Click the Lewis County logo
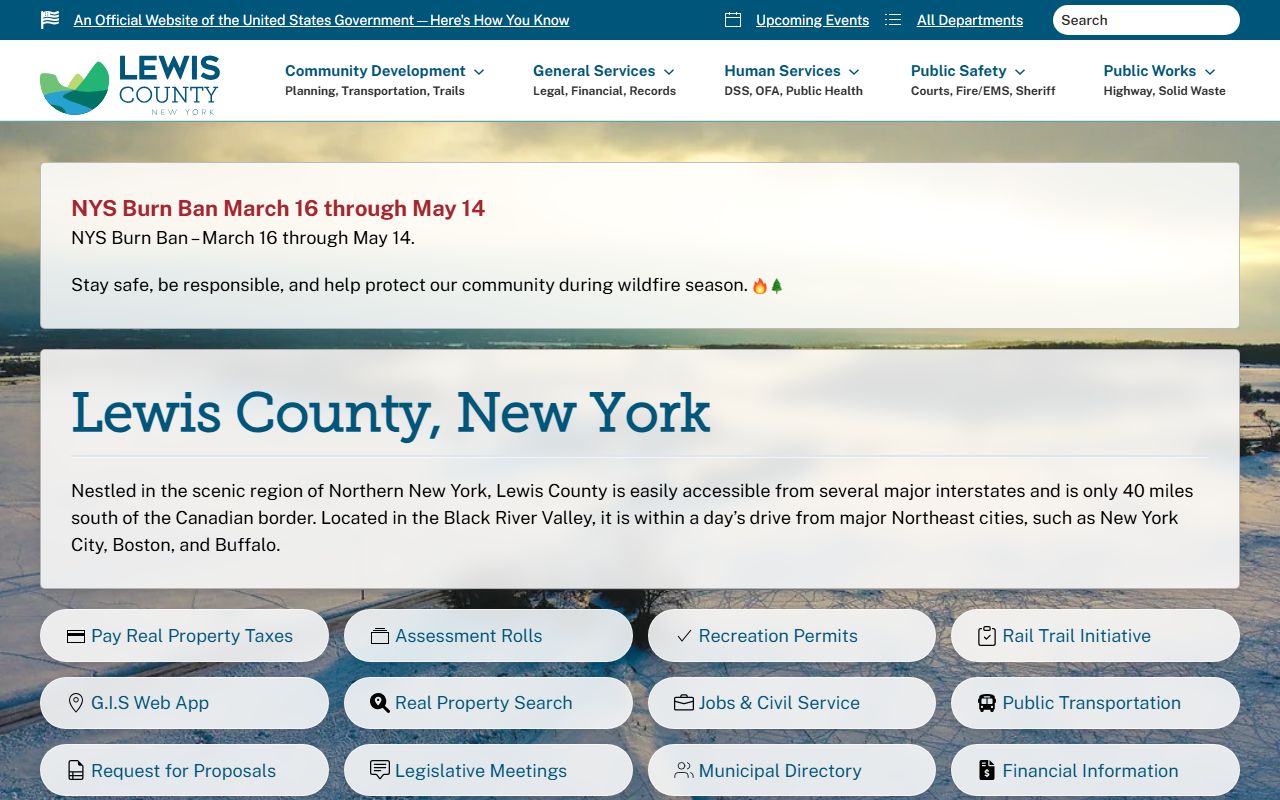Viewport: 1280px width, 800px height. pos(129,84)
